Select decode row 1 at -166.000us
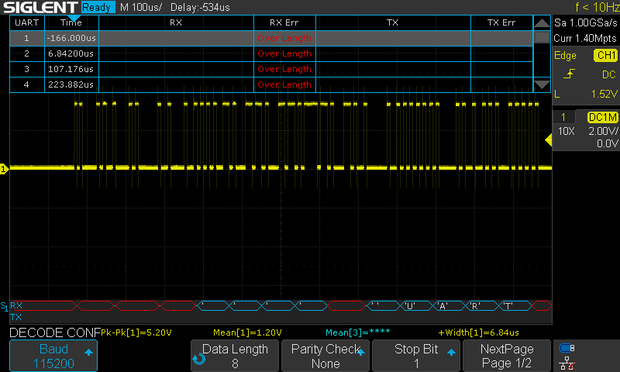 tap(271, 38)
